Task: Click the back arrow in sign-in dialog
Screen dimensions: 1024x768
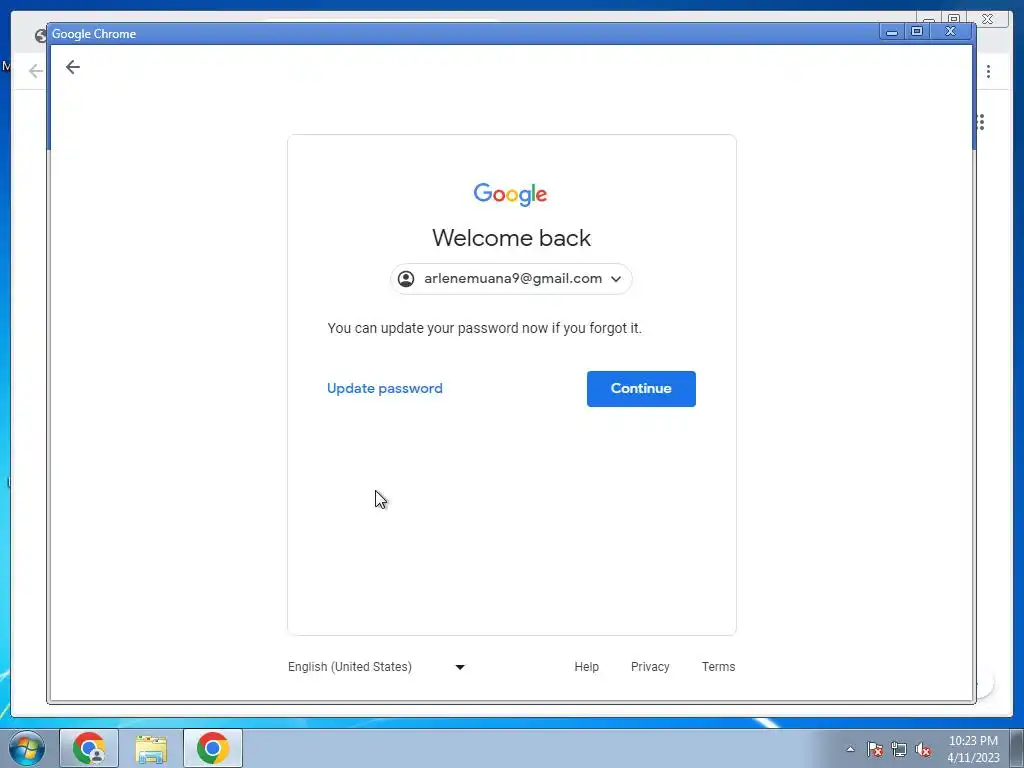Action: (72, 67)
